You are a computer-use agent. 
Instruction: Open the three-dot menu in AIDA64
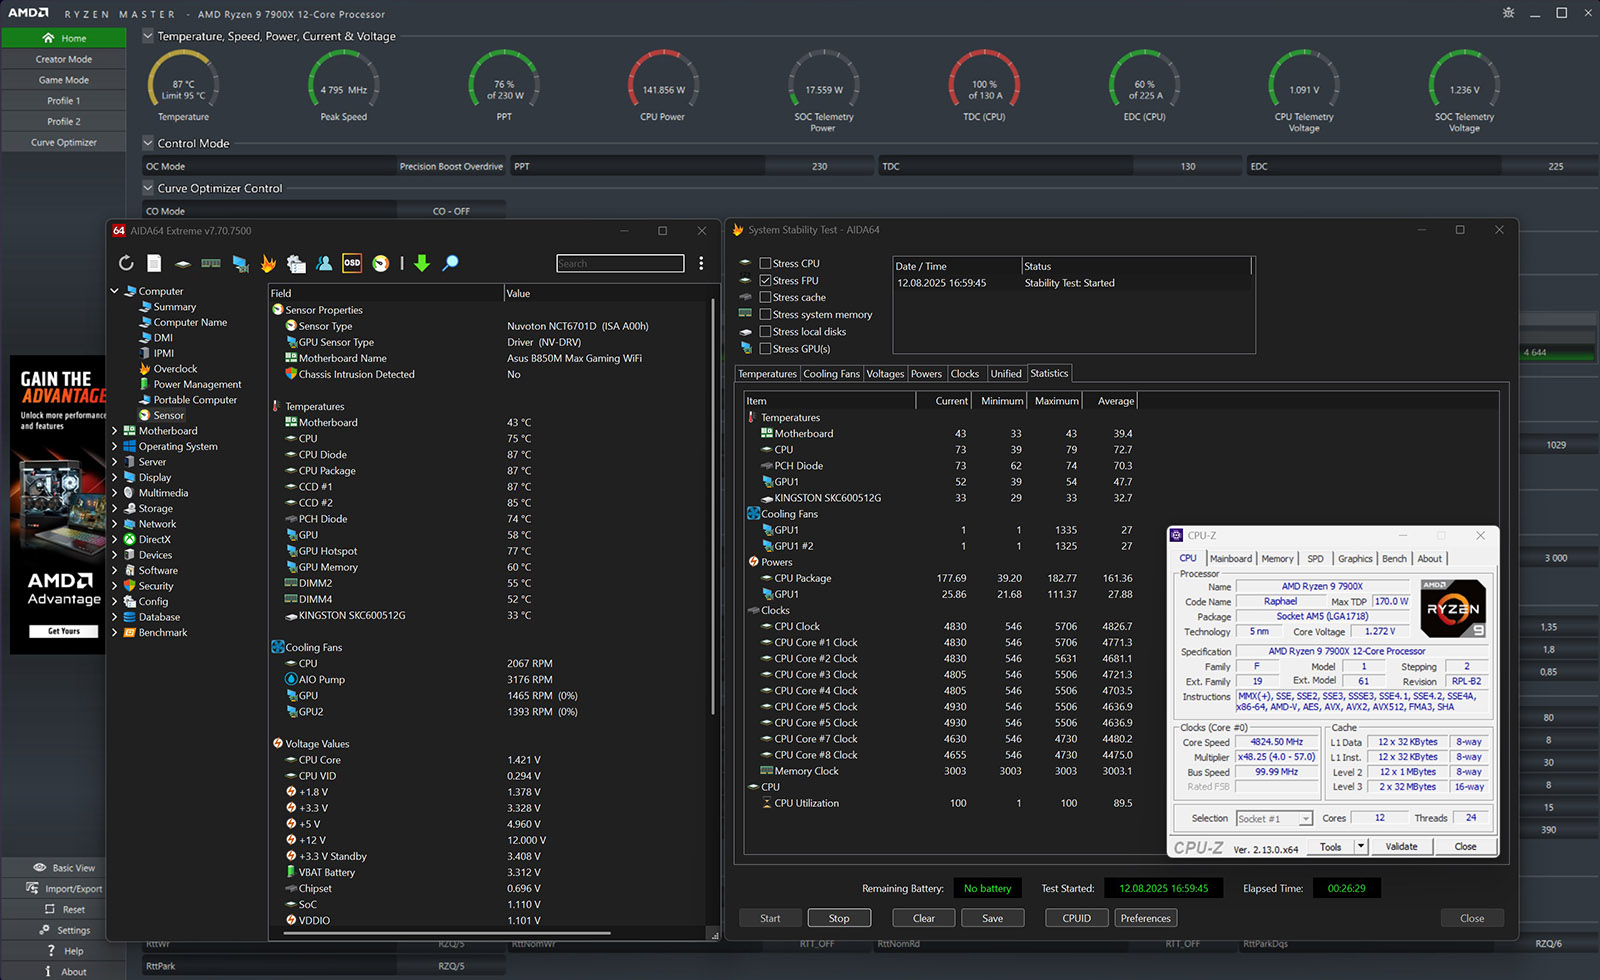pos(701,263)
